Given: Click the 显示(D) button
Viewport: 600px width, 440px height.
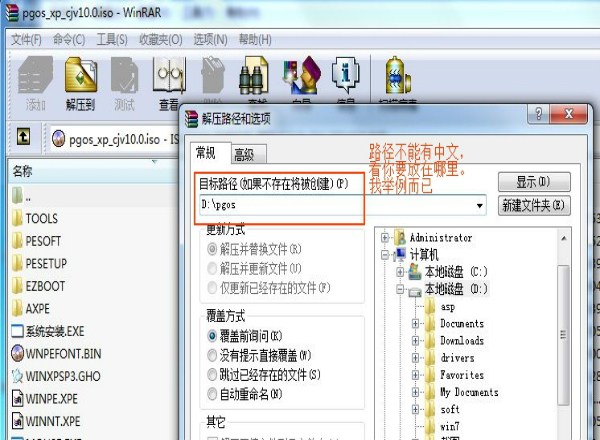Looking at the screenshot, I should tap(535, 183).
